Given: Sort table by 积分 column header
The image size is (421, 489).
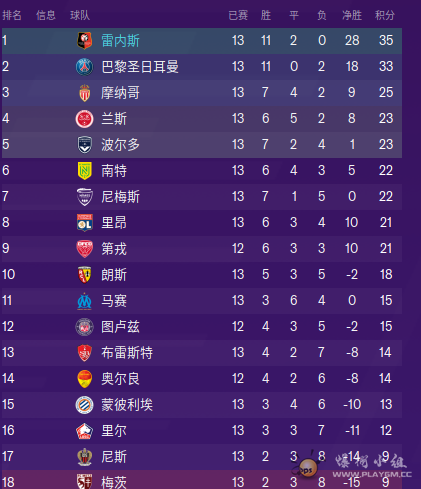Looking at the screenshot, I should [385, 15].
